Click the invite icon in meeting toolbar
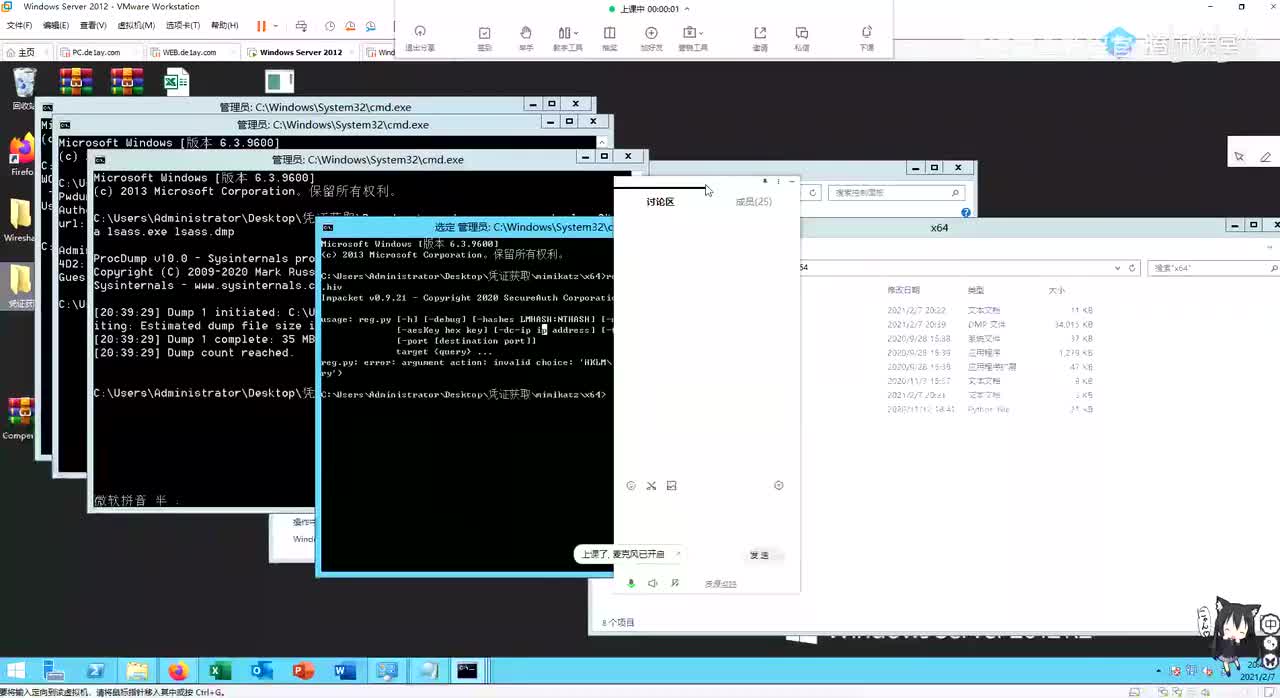 click(760, 33)
